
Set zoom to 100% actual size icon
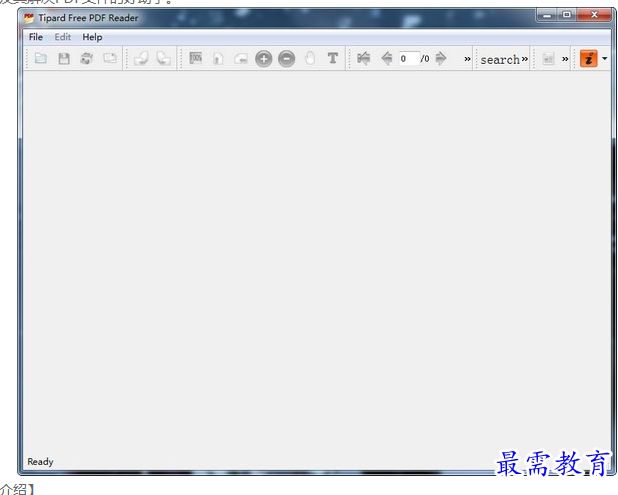click(x=195, y=58)
